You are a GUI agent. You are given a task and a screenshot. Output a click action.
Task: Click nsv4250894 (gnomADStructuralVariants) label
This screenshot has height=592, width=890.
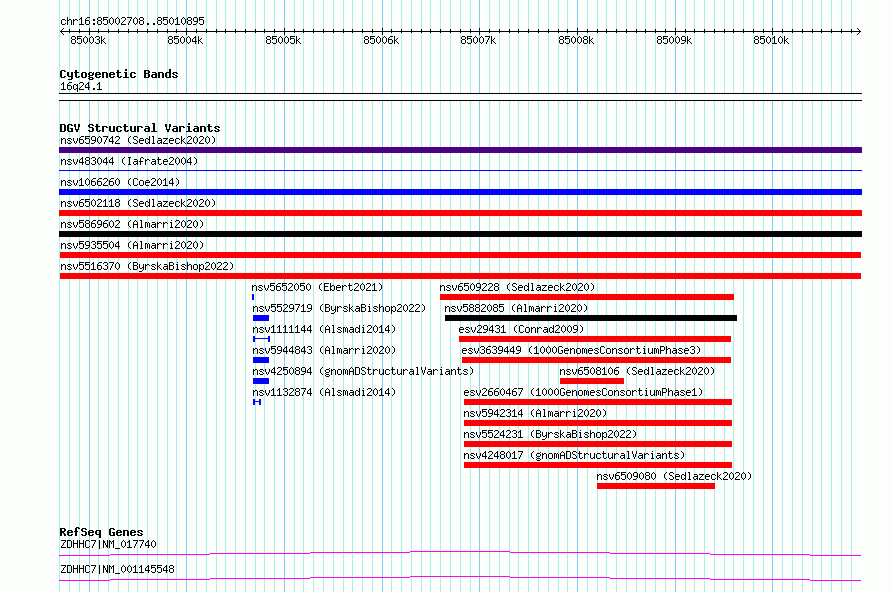363,371
